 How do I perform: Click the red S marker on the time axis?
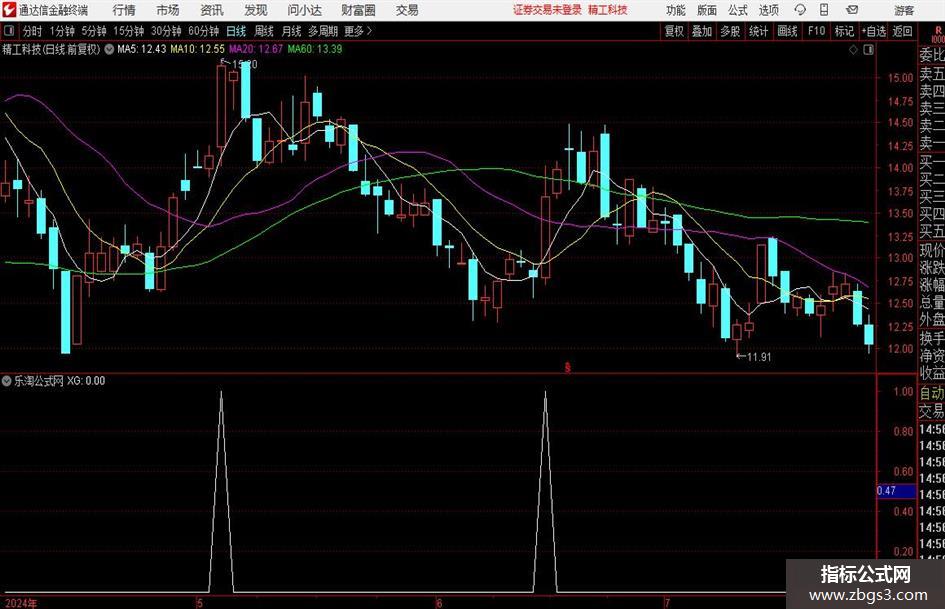[568, 367]
